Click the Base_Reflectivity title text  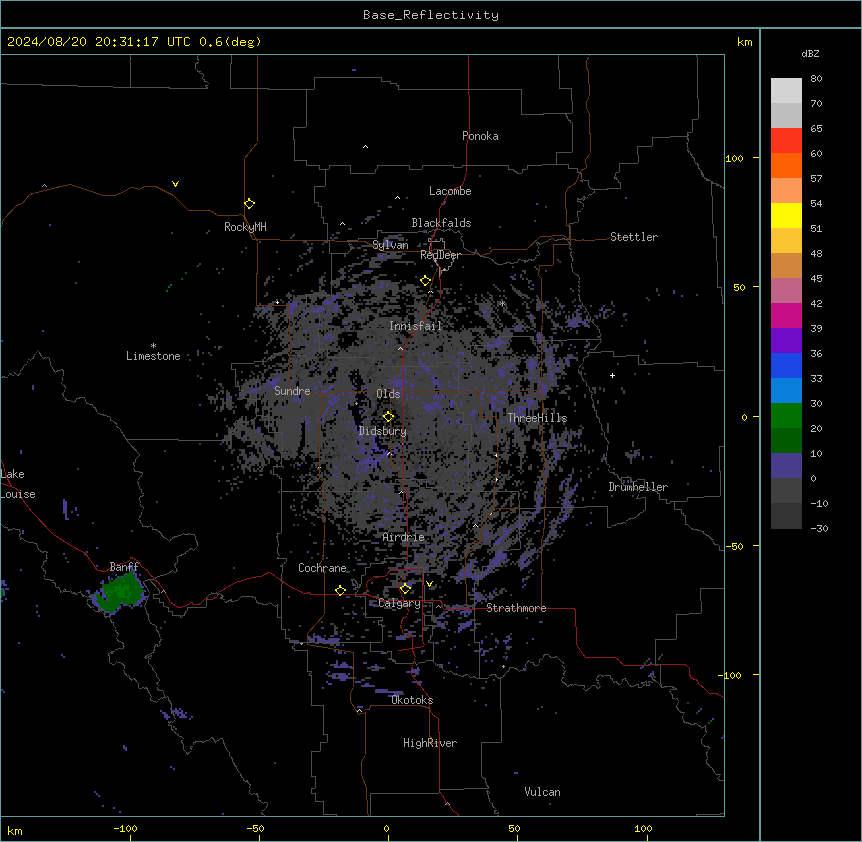(431, 15)
